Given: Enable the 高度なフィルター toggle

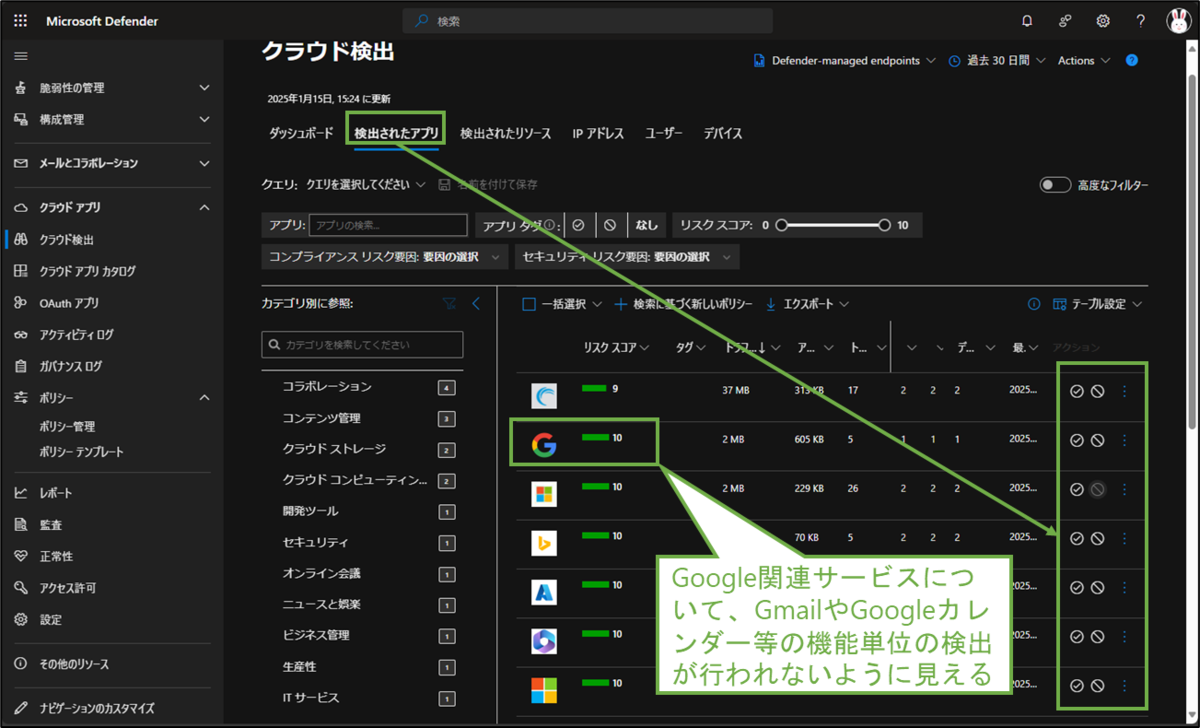Looking at the screenshot, I should 1055,184.
